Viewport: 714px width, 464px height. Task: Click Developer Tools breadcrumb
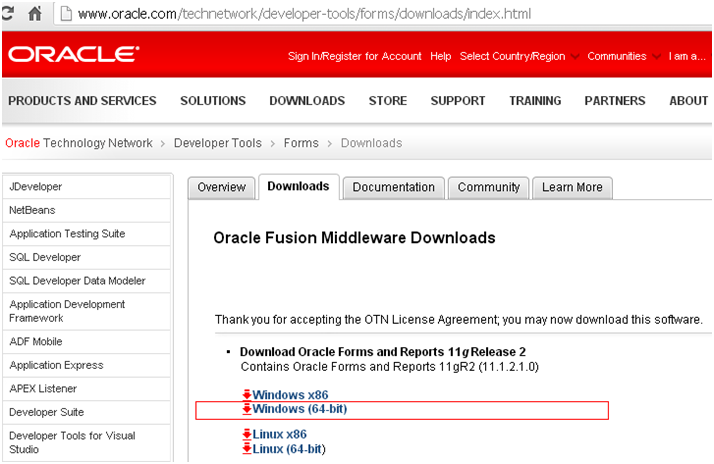point(218,143)
